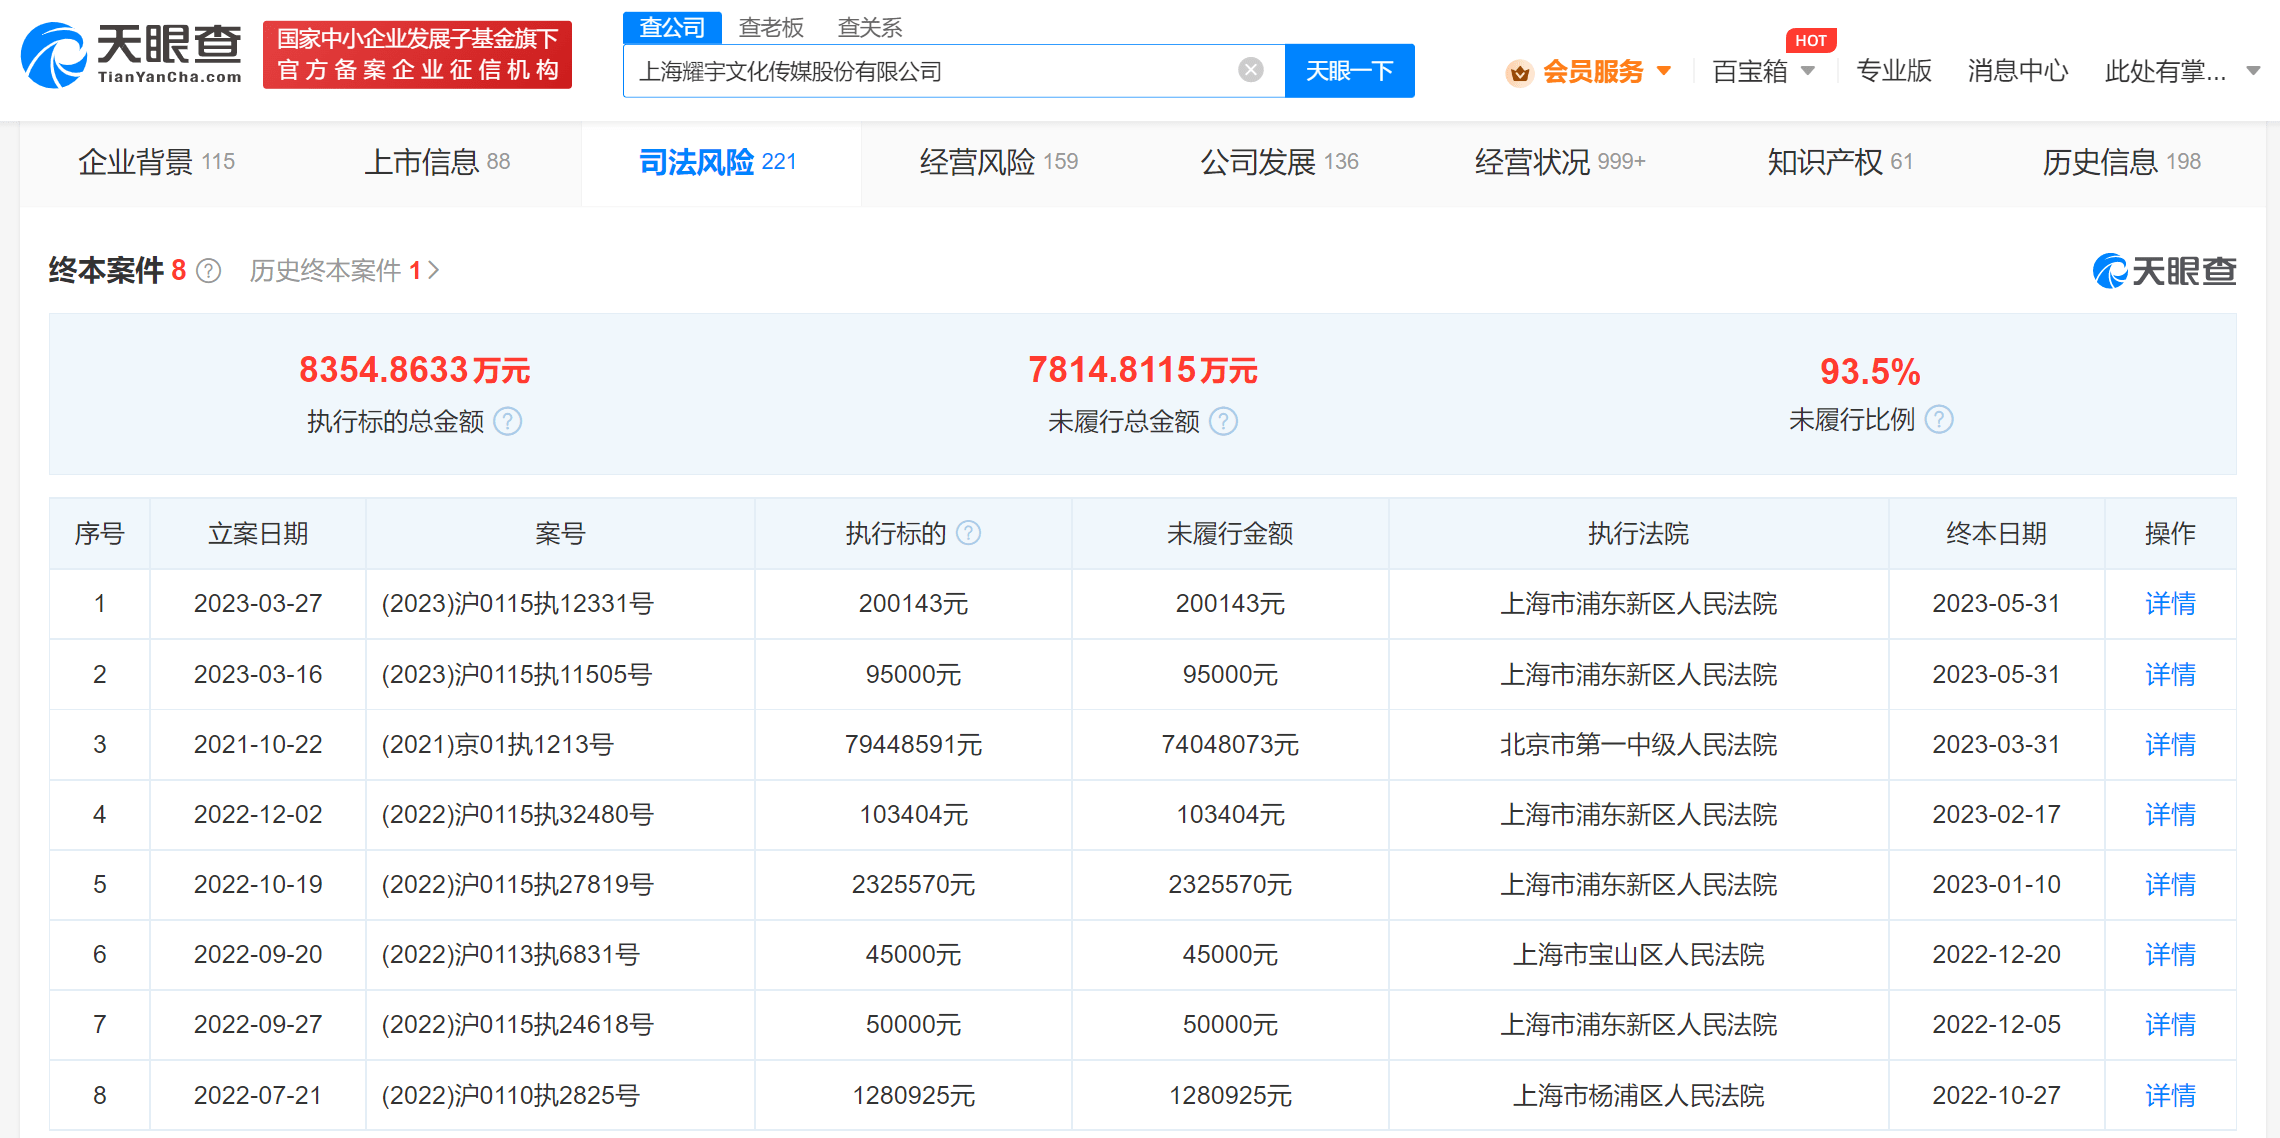Open 详情 for case 沪0115执12331号
Image resolution: width=2280 pixels, height=1138 pixels.
(x=2170, y=604)
